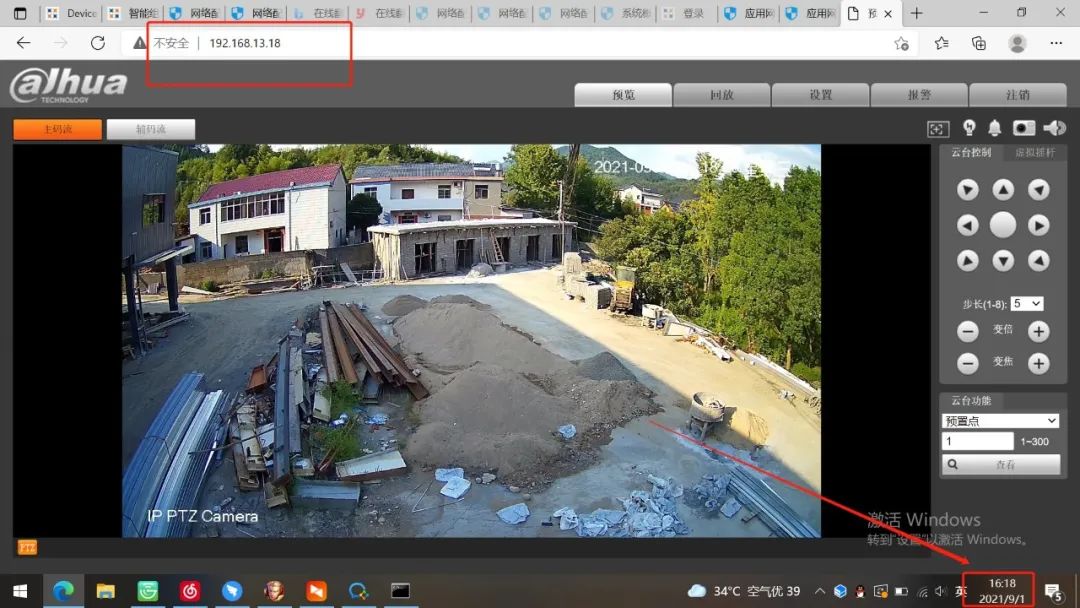The width and height of the screenshot is (1080, 608).
Task: Increase zoom with 变倍 plus button
Action: [x=1039, y=331]
